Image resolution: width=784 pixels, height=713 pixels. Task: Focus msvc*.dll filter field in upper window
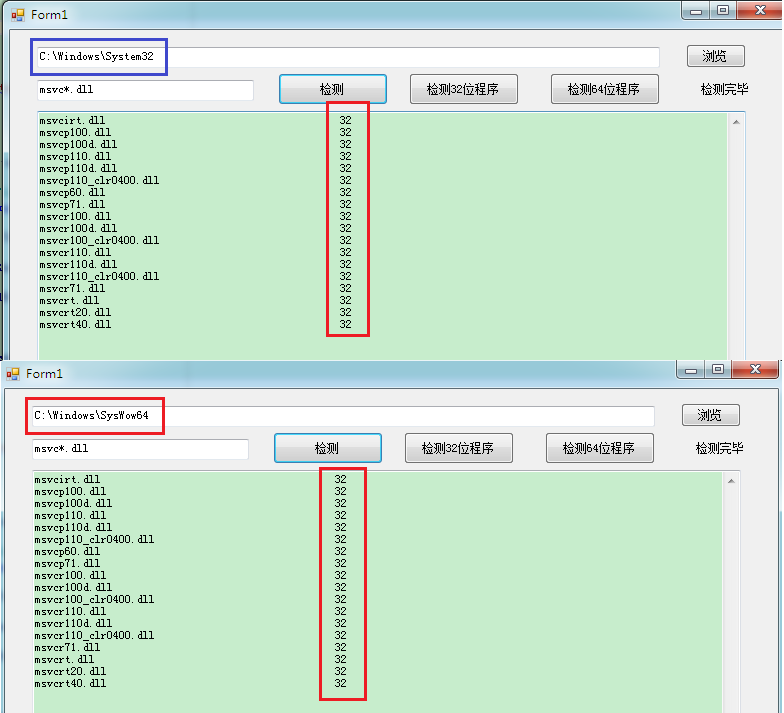(x=146, y=90)
